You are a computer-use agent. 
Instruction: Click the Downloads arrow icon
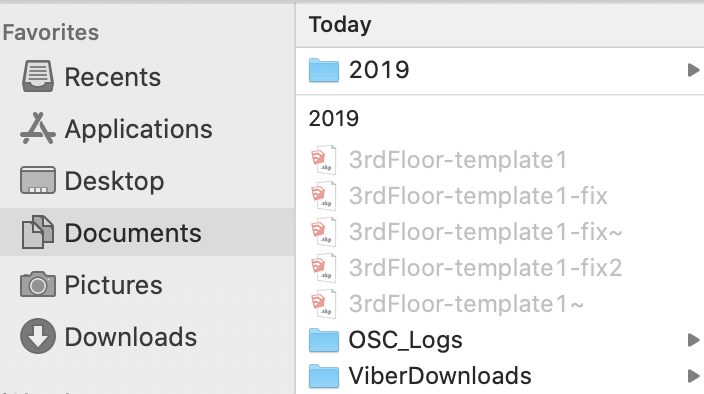[x=38, y=336]
